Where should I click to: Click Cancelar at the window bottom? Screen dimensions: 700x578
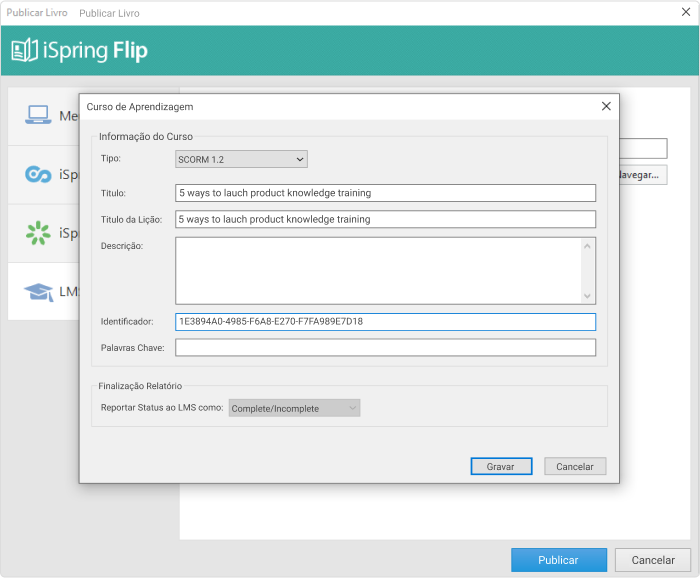tap(652, 560)
